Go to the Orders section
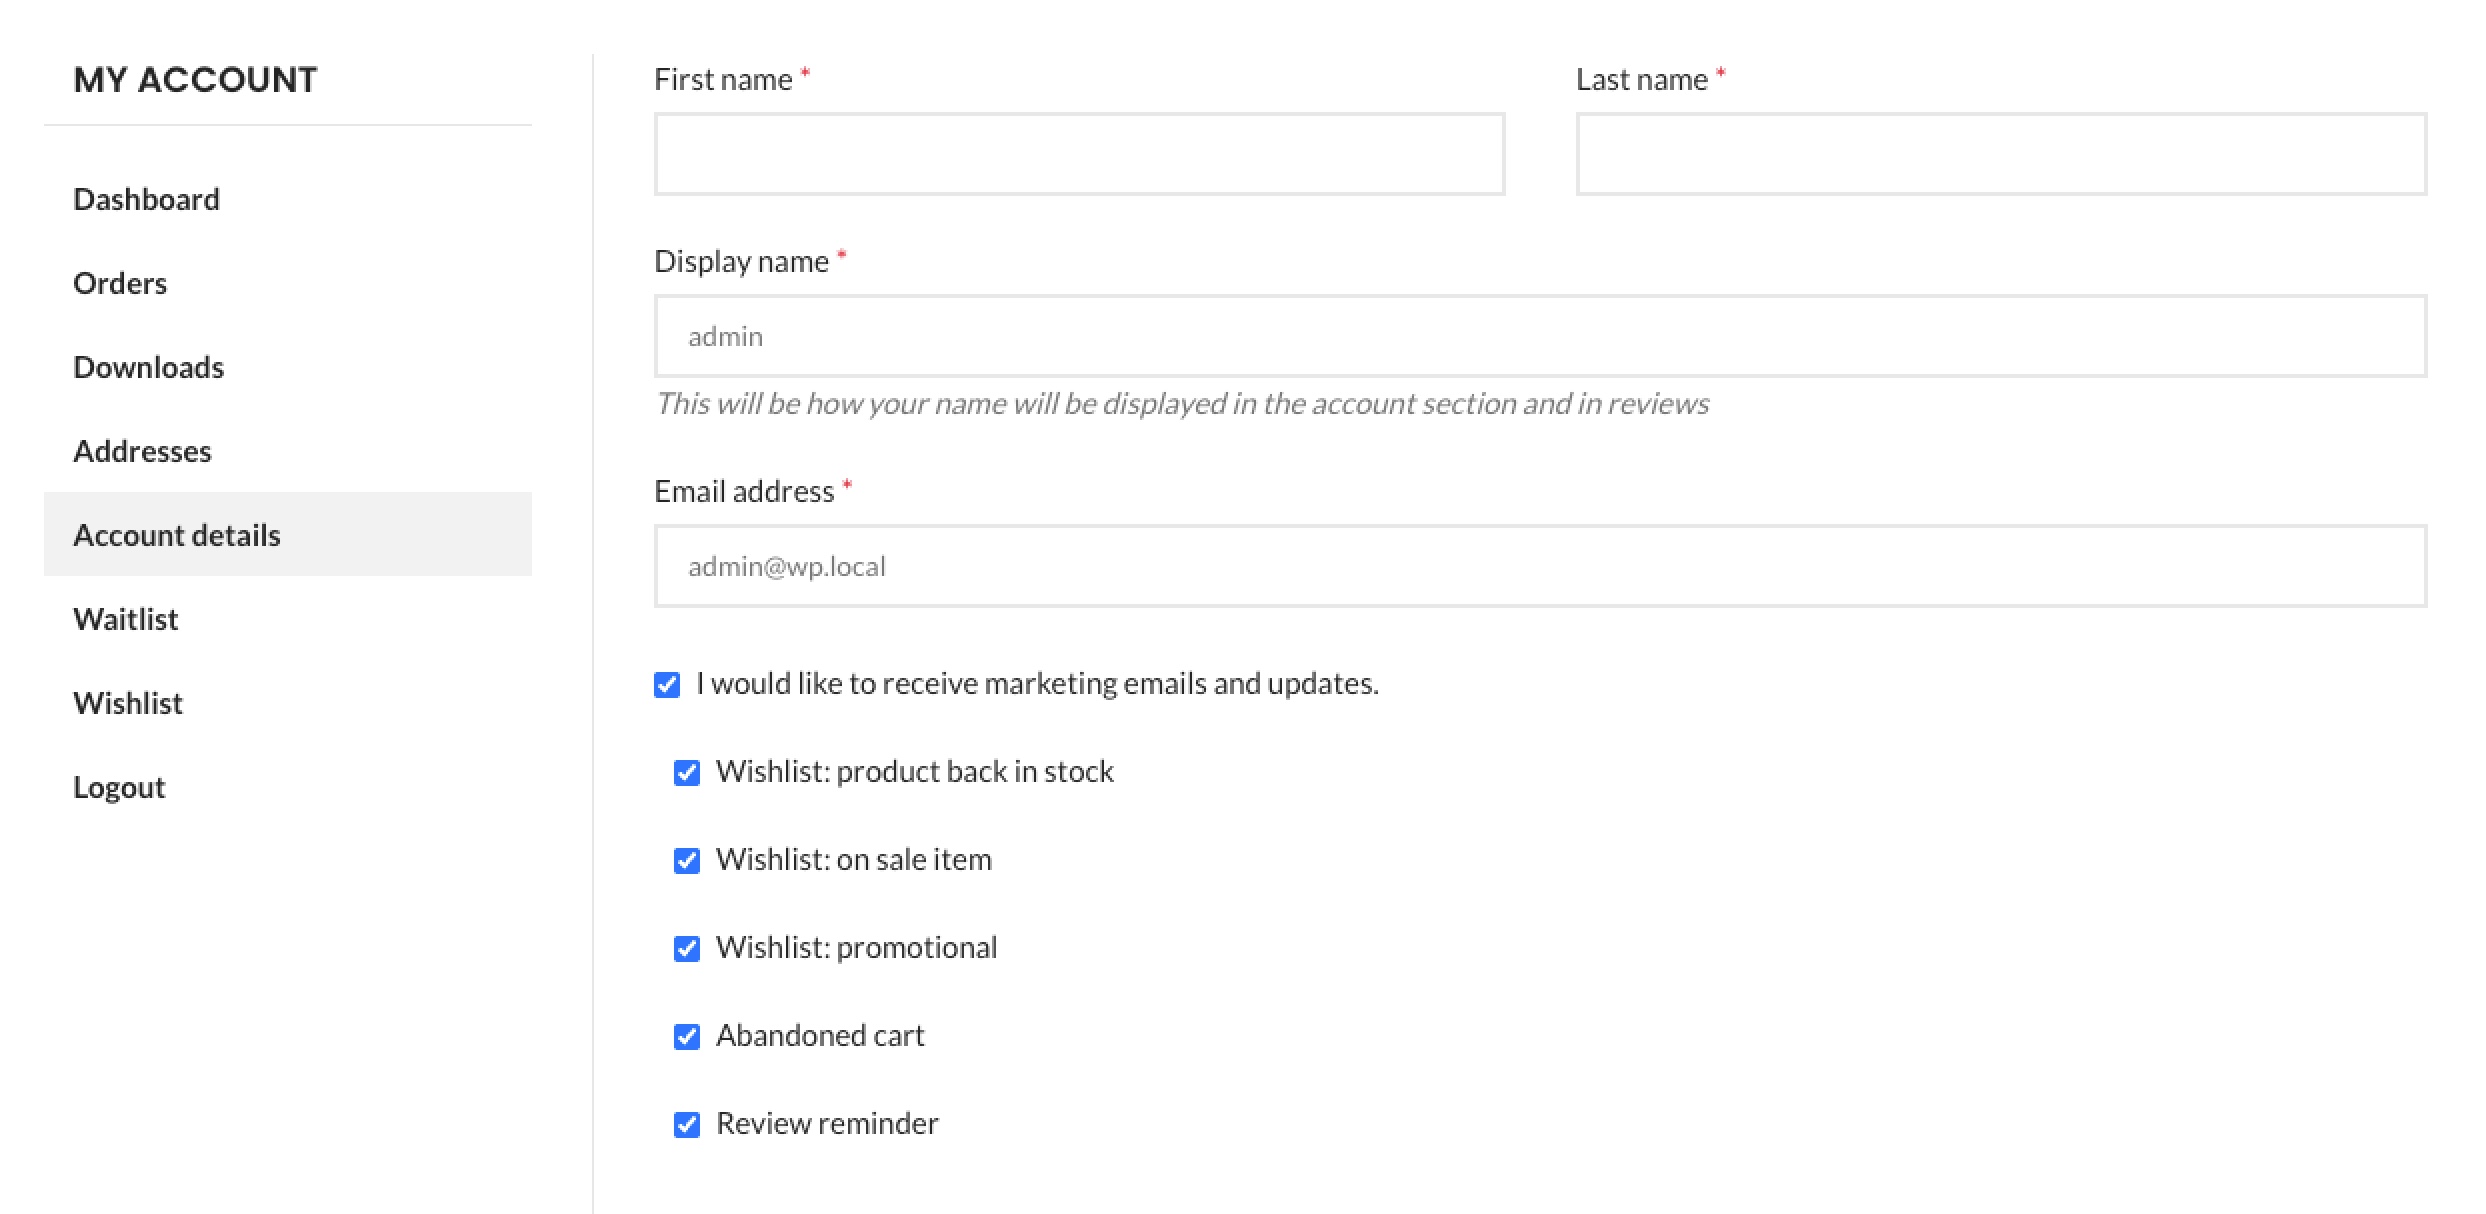Viewport: 2486px width, 1214px height. (120, 283)
